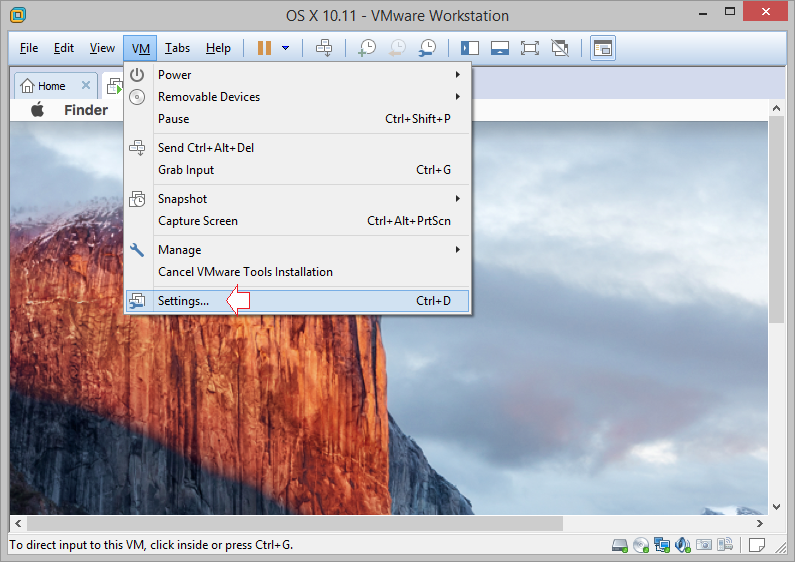Expand the Removable Devices submenu
Screen dimensions: 795x562
coord(298,97)
